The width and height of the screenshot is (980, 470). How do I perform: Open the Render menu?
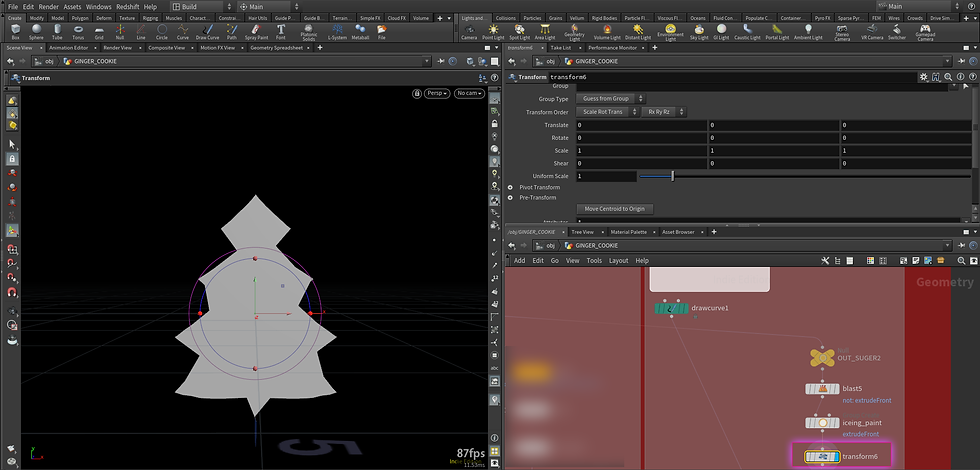(48, 6)
